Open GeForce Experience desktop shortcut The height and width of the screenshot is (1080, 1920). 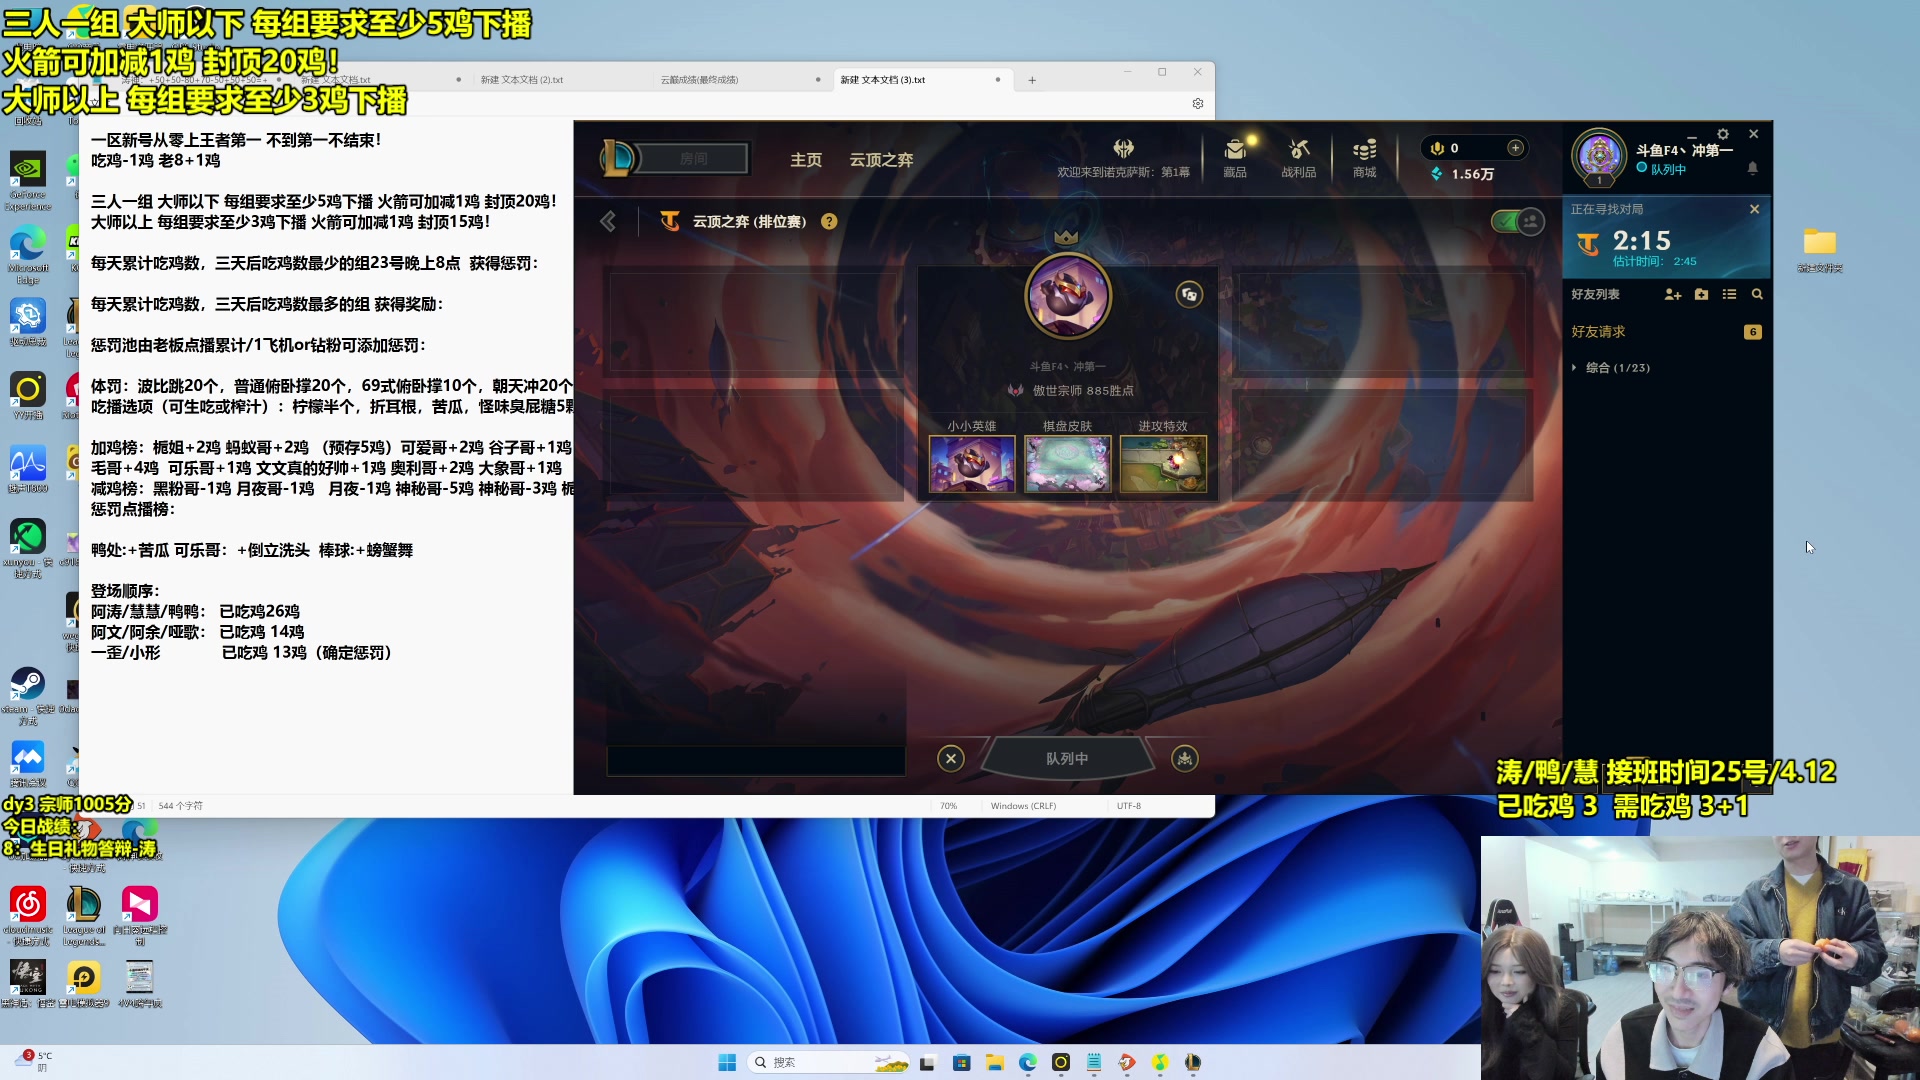(x=27, y=181)
